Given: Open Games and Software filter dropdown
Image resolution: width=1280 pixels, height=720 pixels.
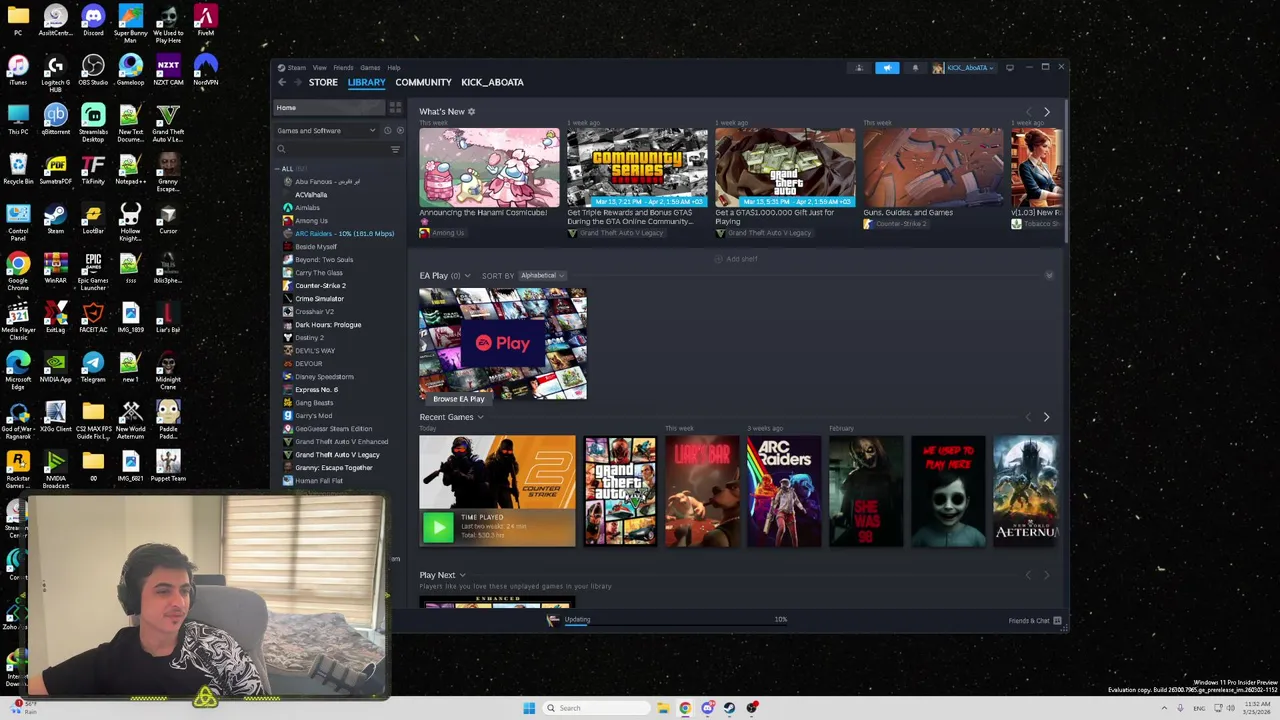Looking at the screenshot, I should tap(326, 131).
